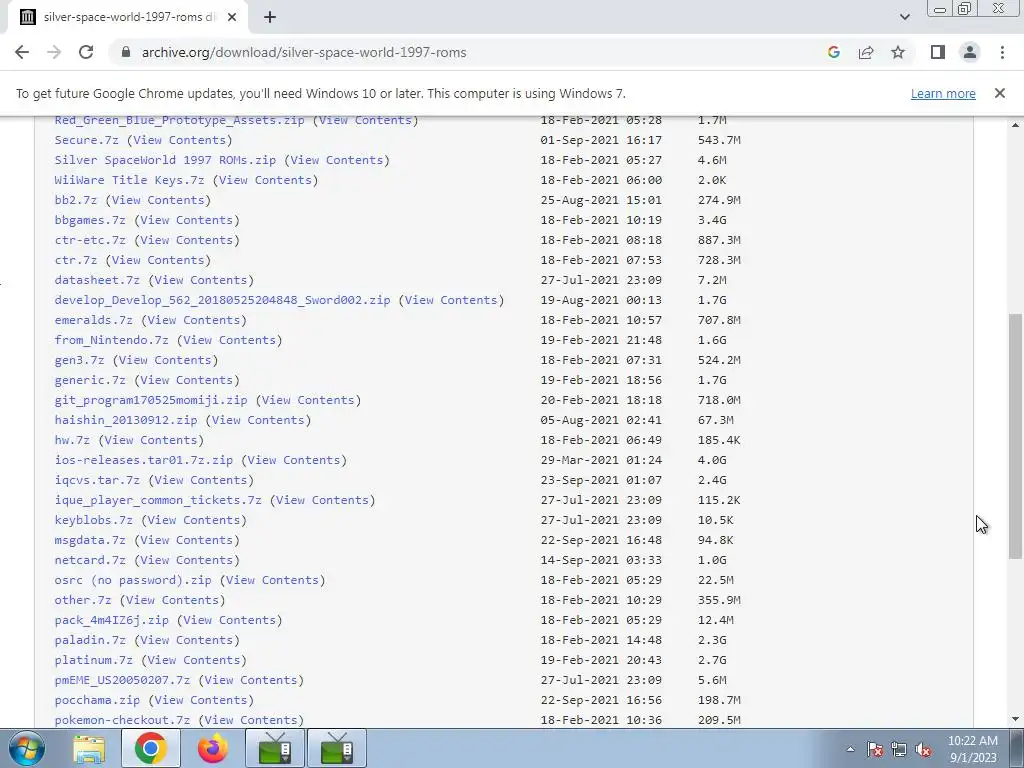The width and height of the screenshot is (1024, 768).
Task: Expand the tab search dropdown
Action: 904,17
